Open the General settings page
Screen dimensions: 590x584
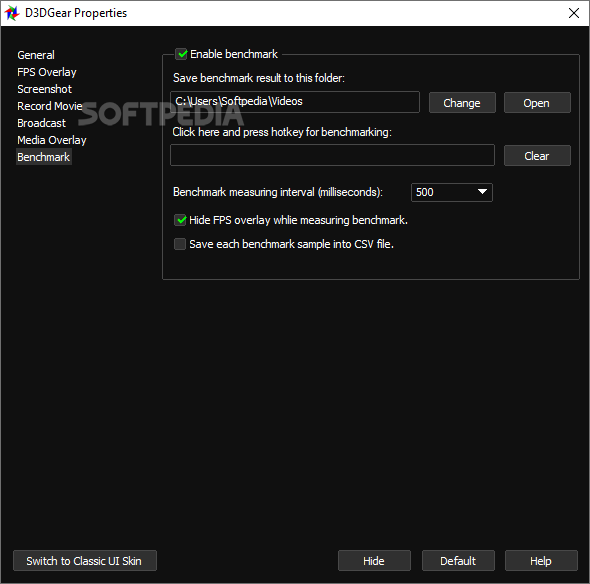click(36, 55)
